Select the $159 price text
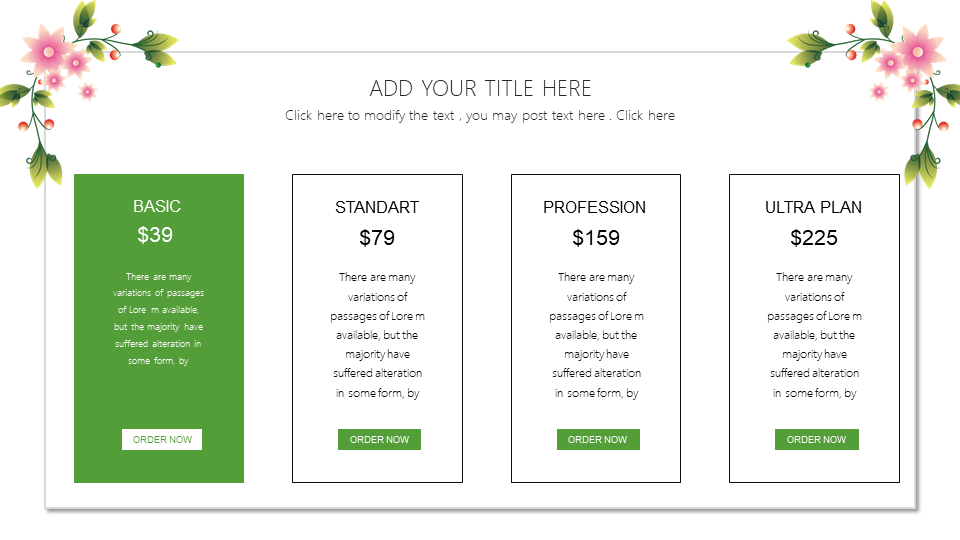This screenshot has width=960, height=540. click(x=596, y=238)
